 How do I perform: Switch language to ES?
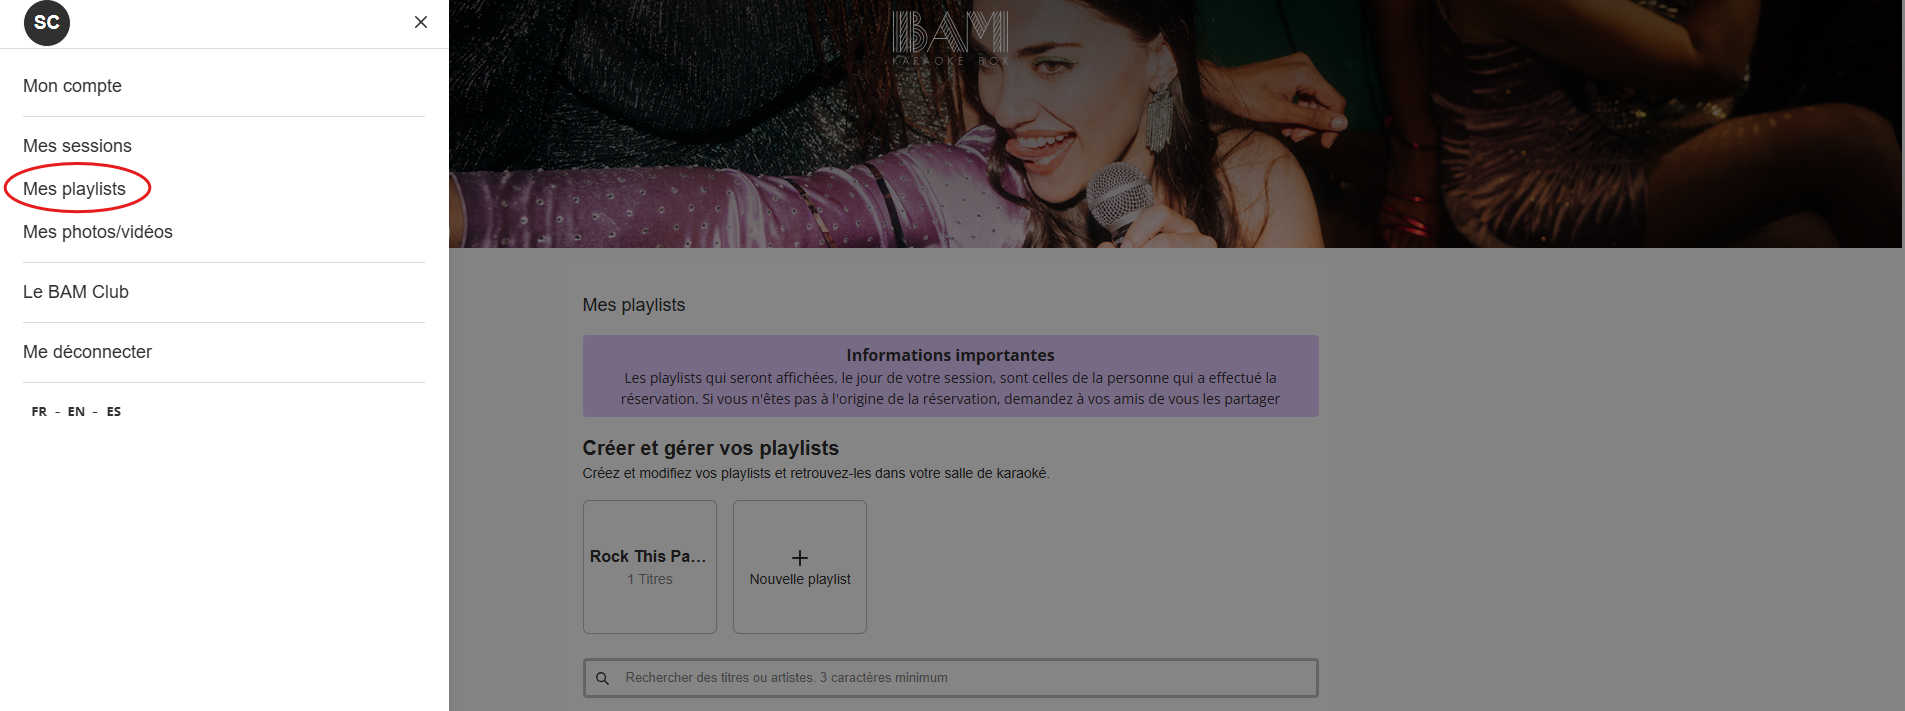114,412
